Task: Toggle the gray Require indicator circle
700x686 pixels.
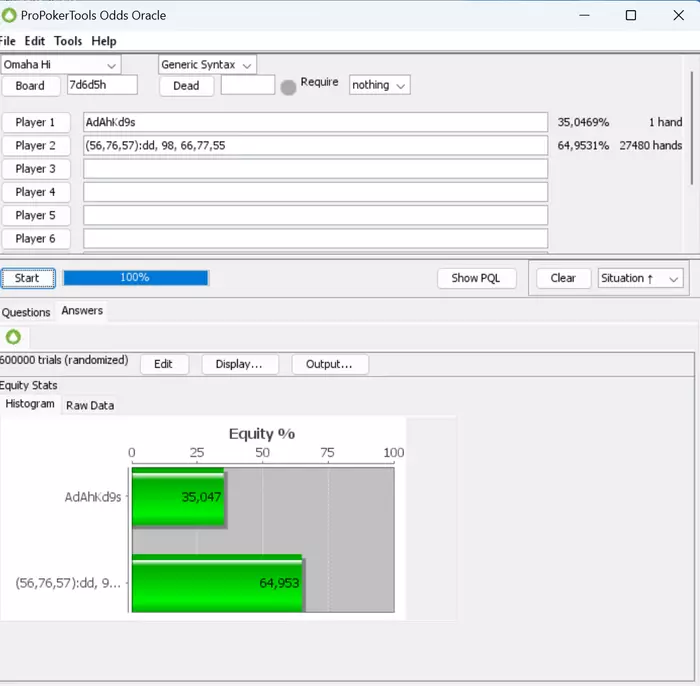Action: [x=288, y=87]
